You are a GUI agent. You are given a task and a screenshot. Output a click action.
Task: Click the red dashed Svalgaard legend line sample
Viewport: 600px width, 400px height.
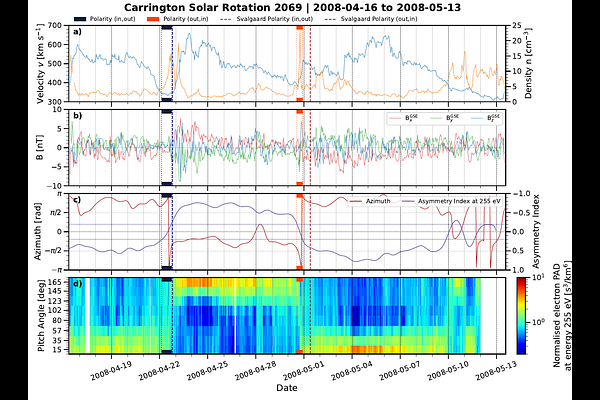226,19
